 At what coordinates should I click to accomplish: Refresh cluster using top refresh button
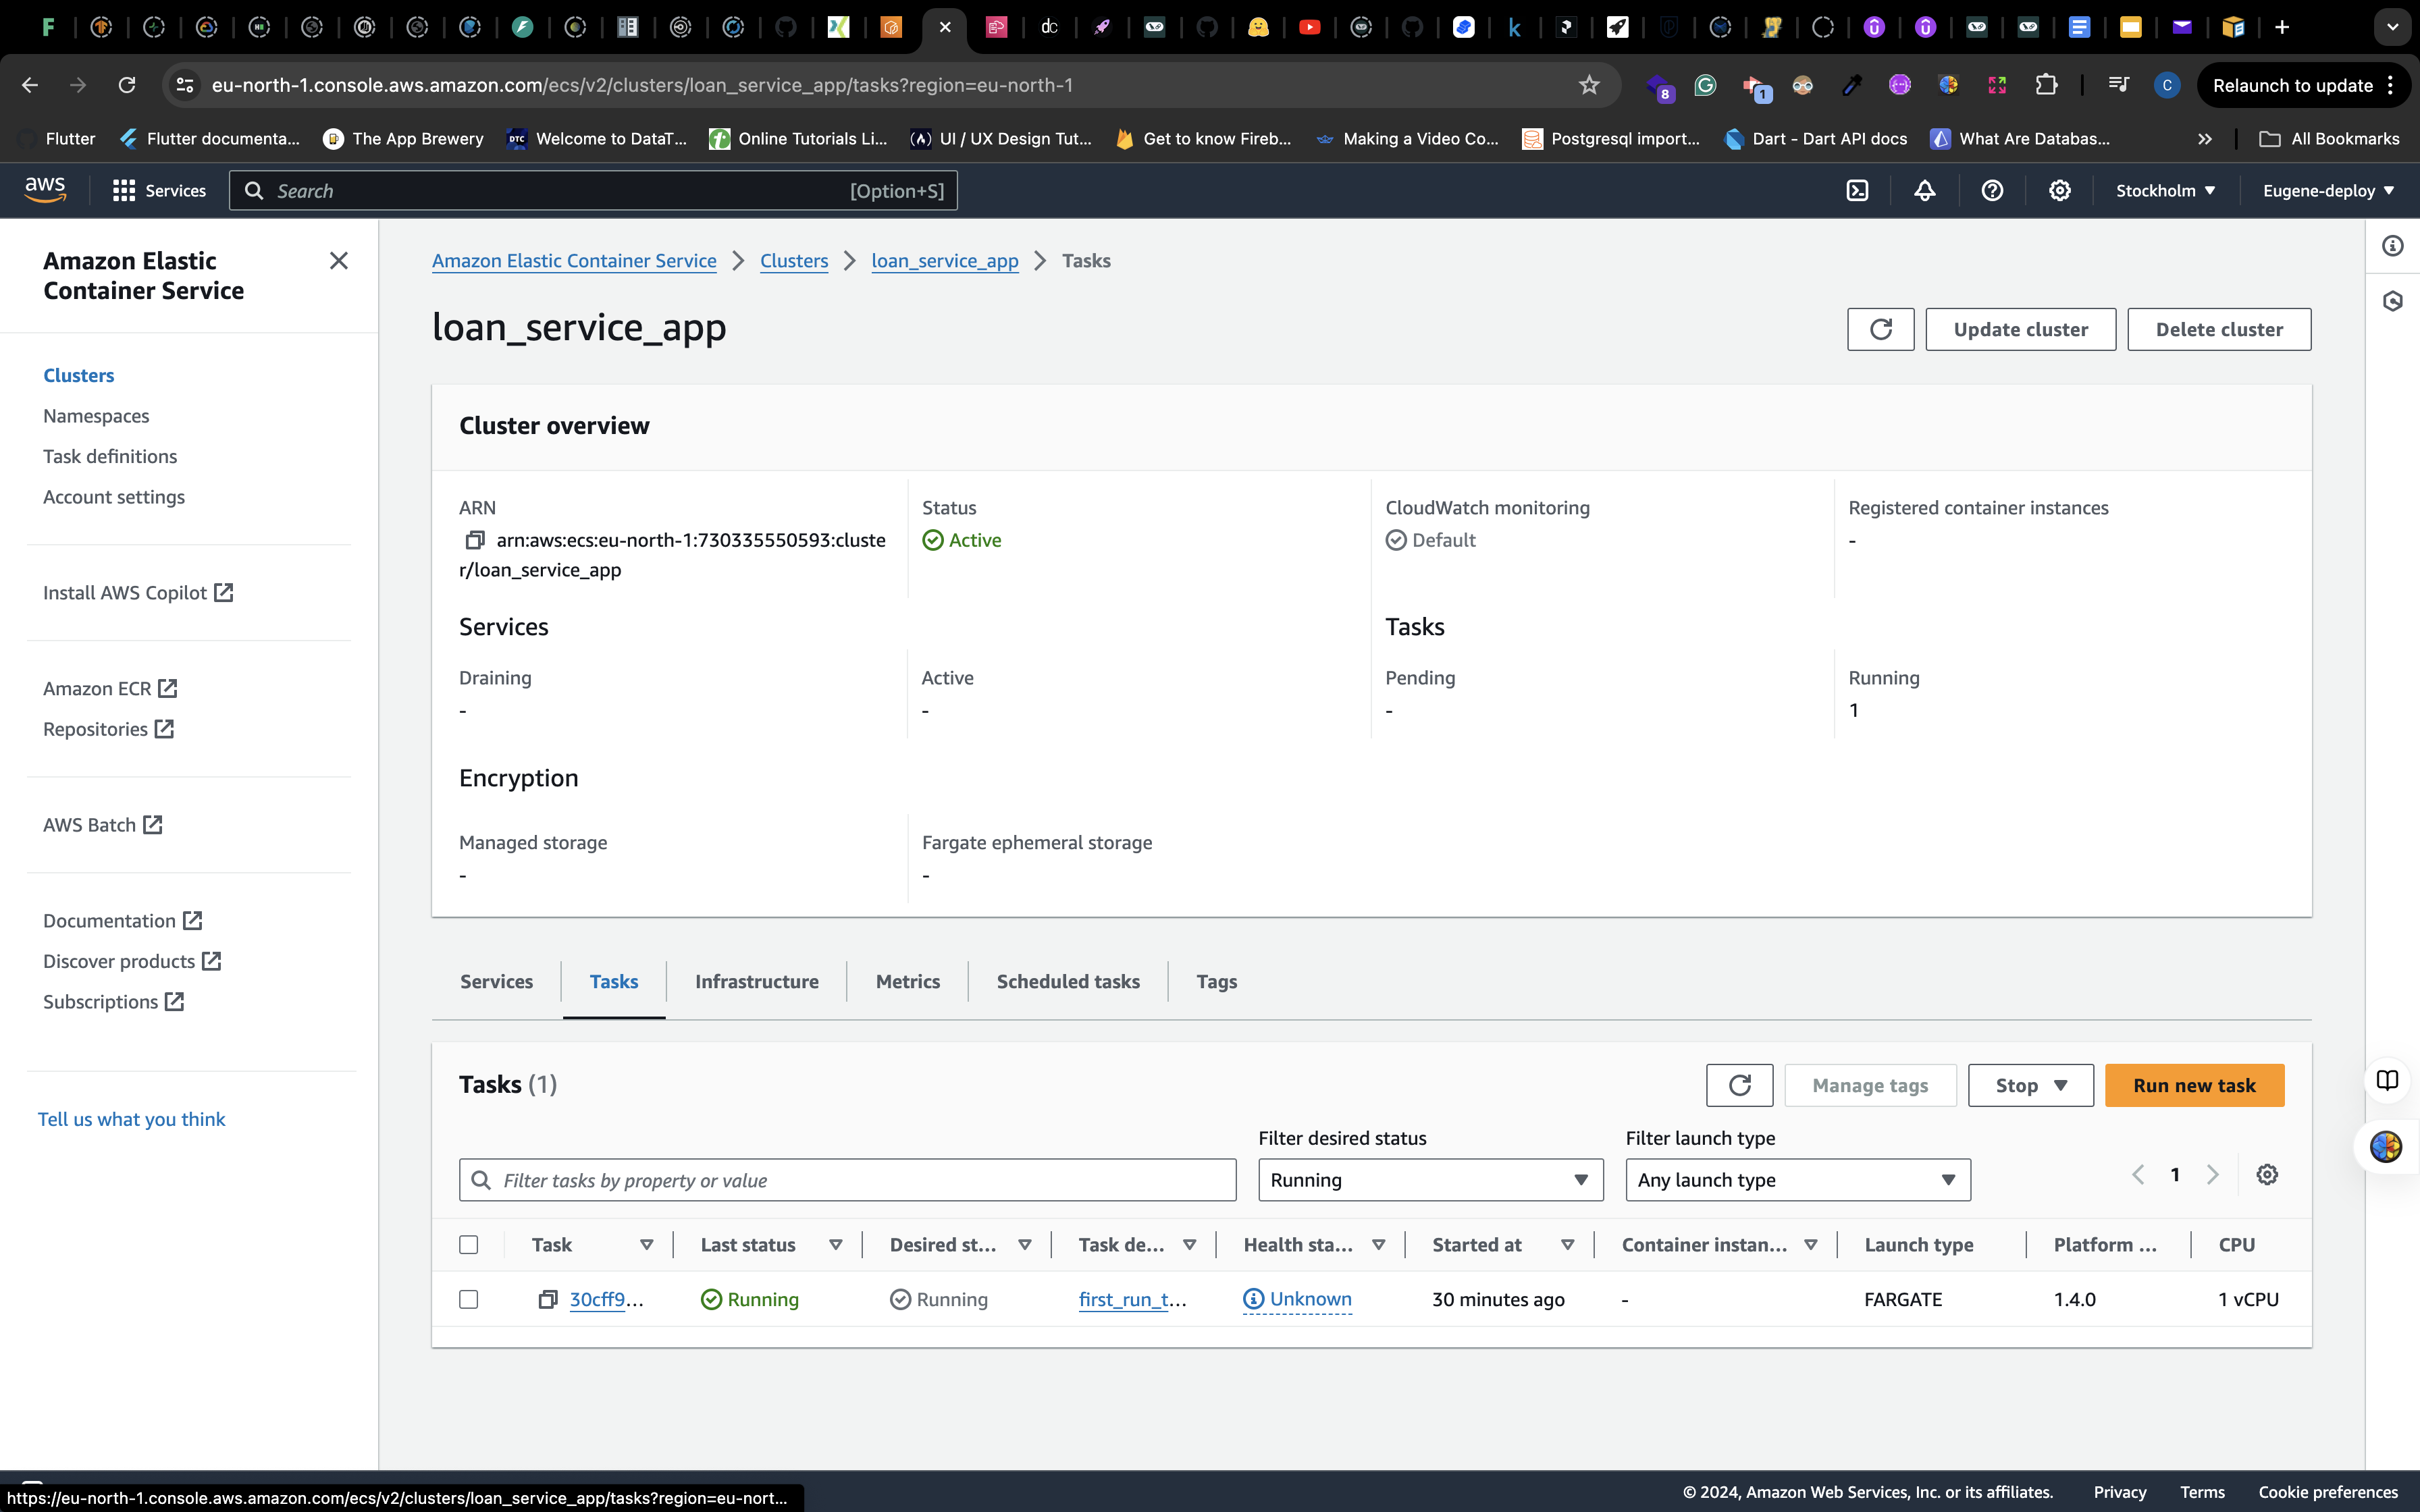(x=1880, y=329)
